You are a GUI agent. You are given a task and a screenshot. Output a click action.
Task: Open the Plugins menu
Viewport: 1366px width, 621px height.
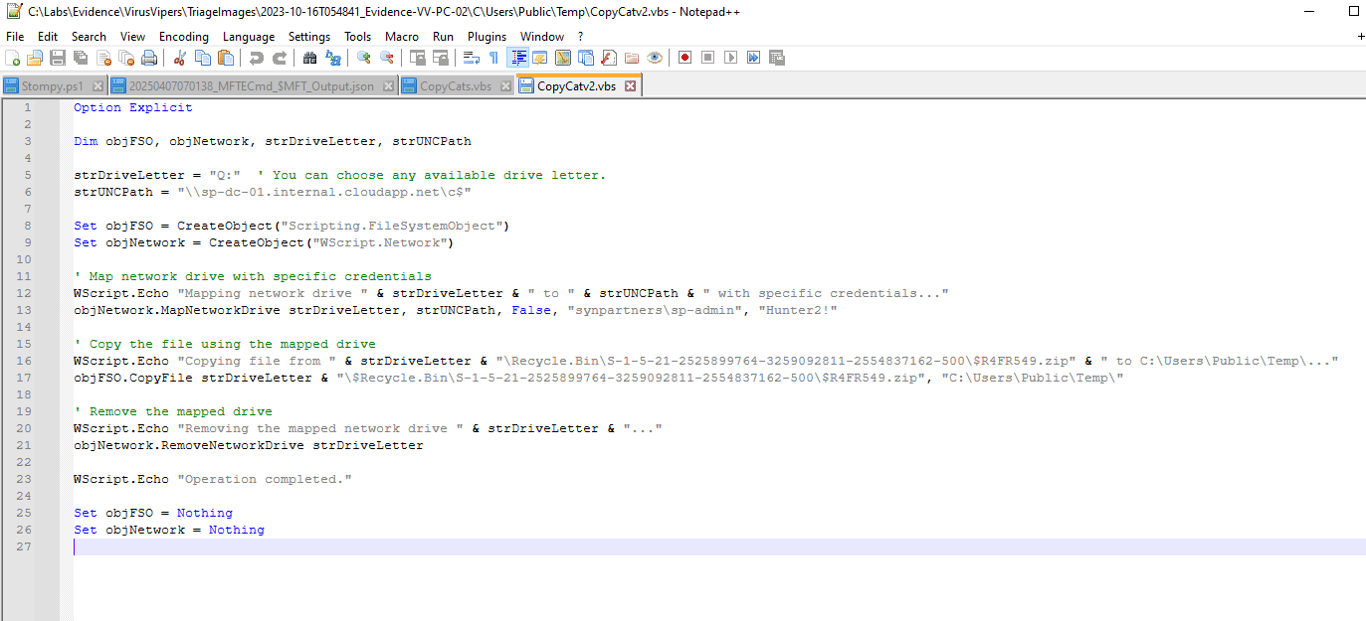487,36
